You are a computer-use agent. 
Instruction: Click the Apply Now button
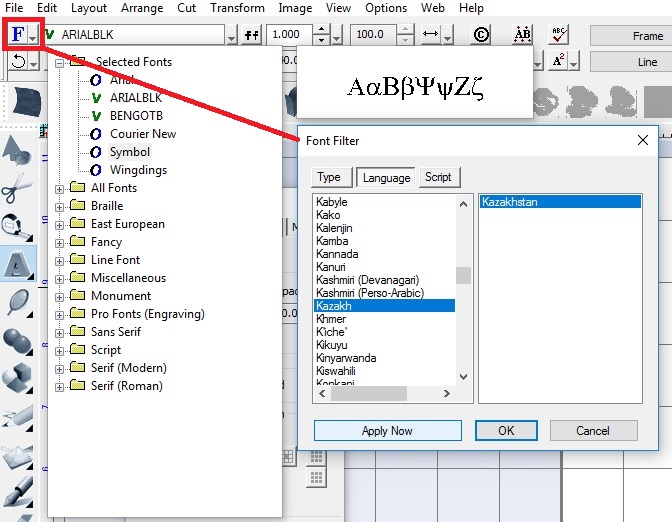tap(387, 430)
